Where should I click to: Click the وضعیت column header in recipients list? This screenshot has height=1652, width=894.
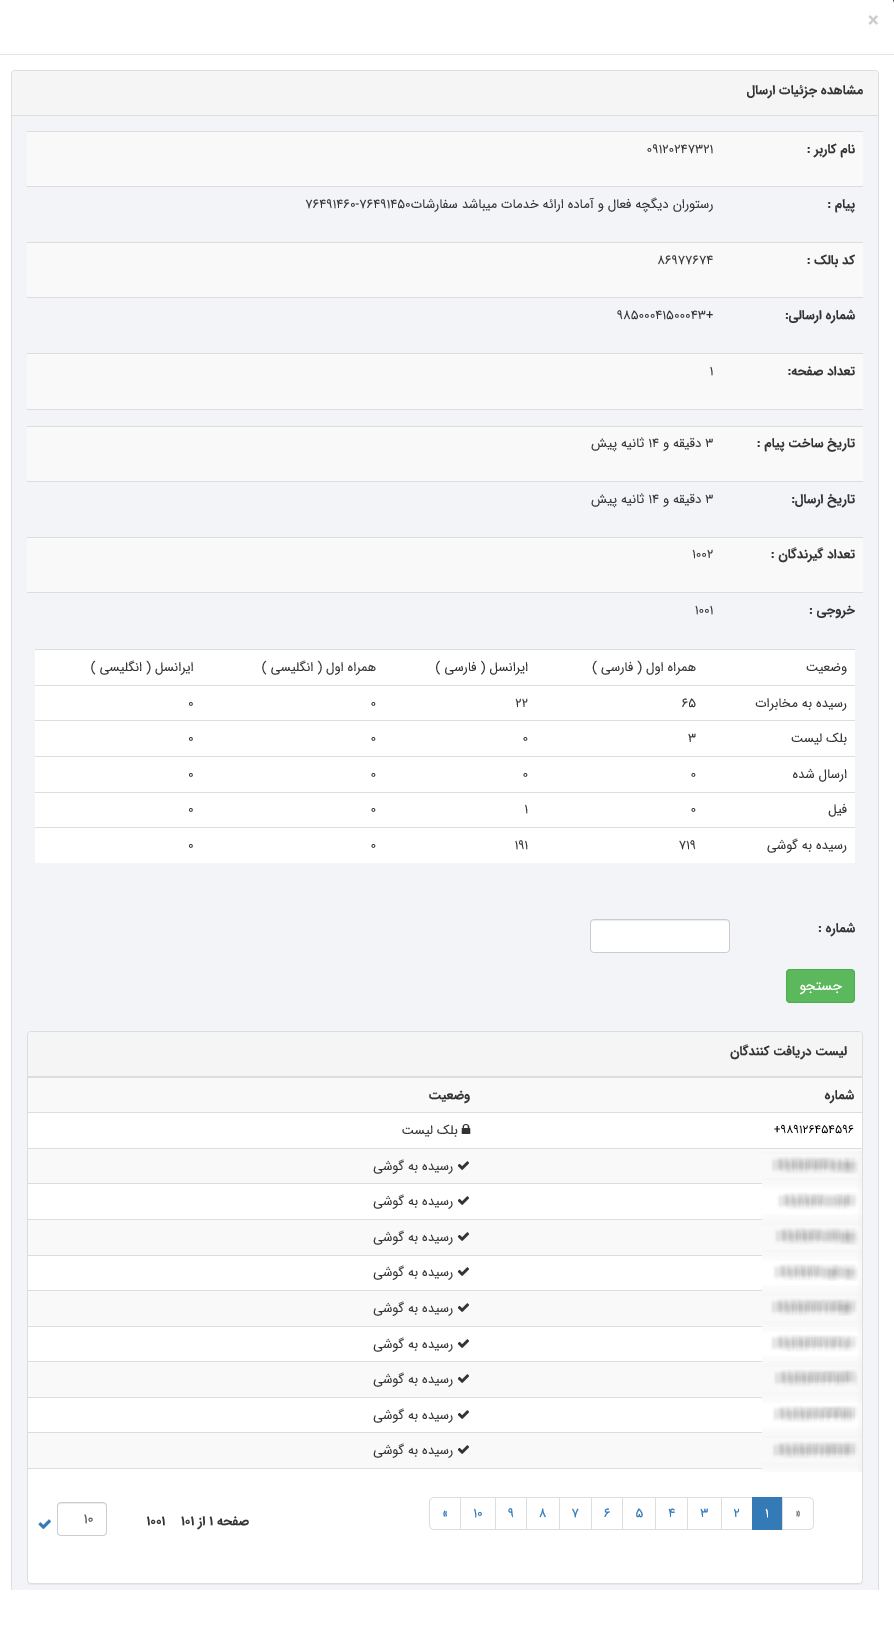[x=450, y=1096]
